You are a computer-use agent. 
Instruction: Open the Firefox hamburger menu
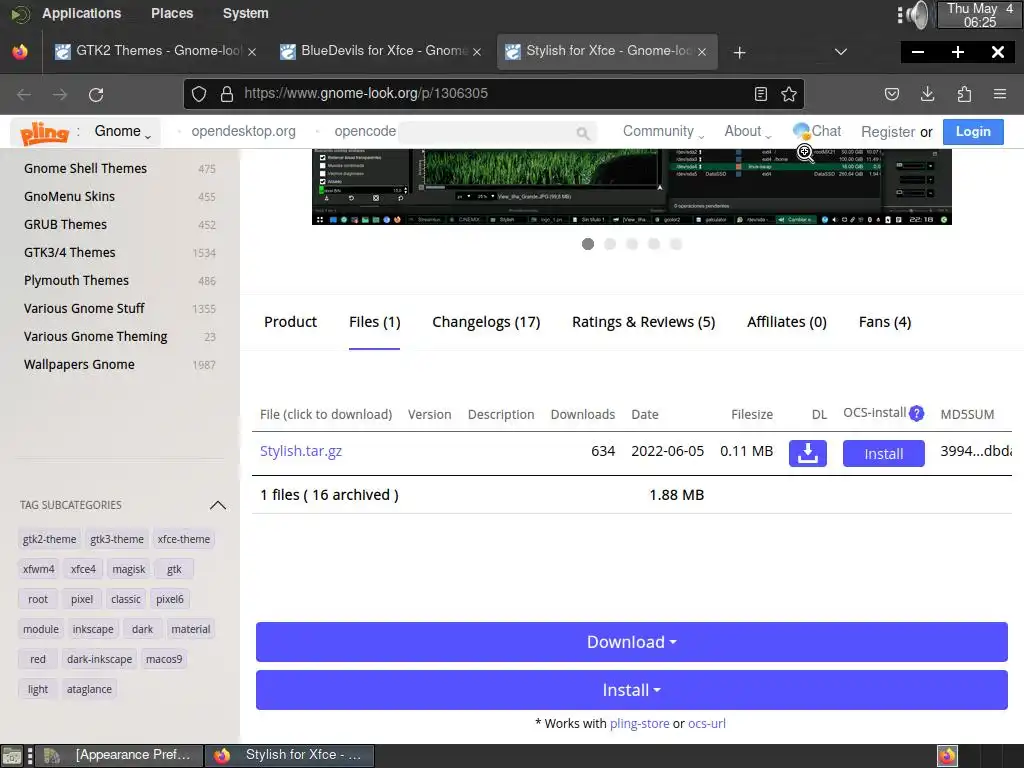coord(1000,94)
